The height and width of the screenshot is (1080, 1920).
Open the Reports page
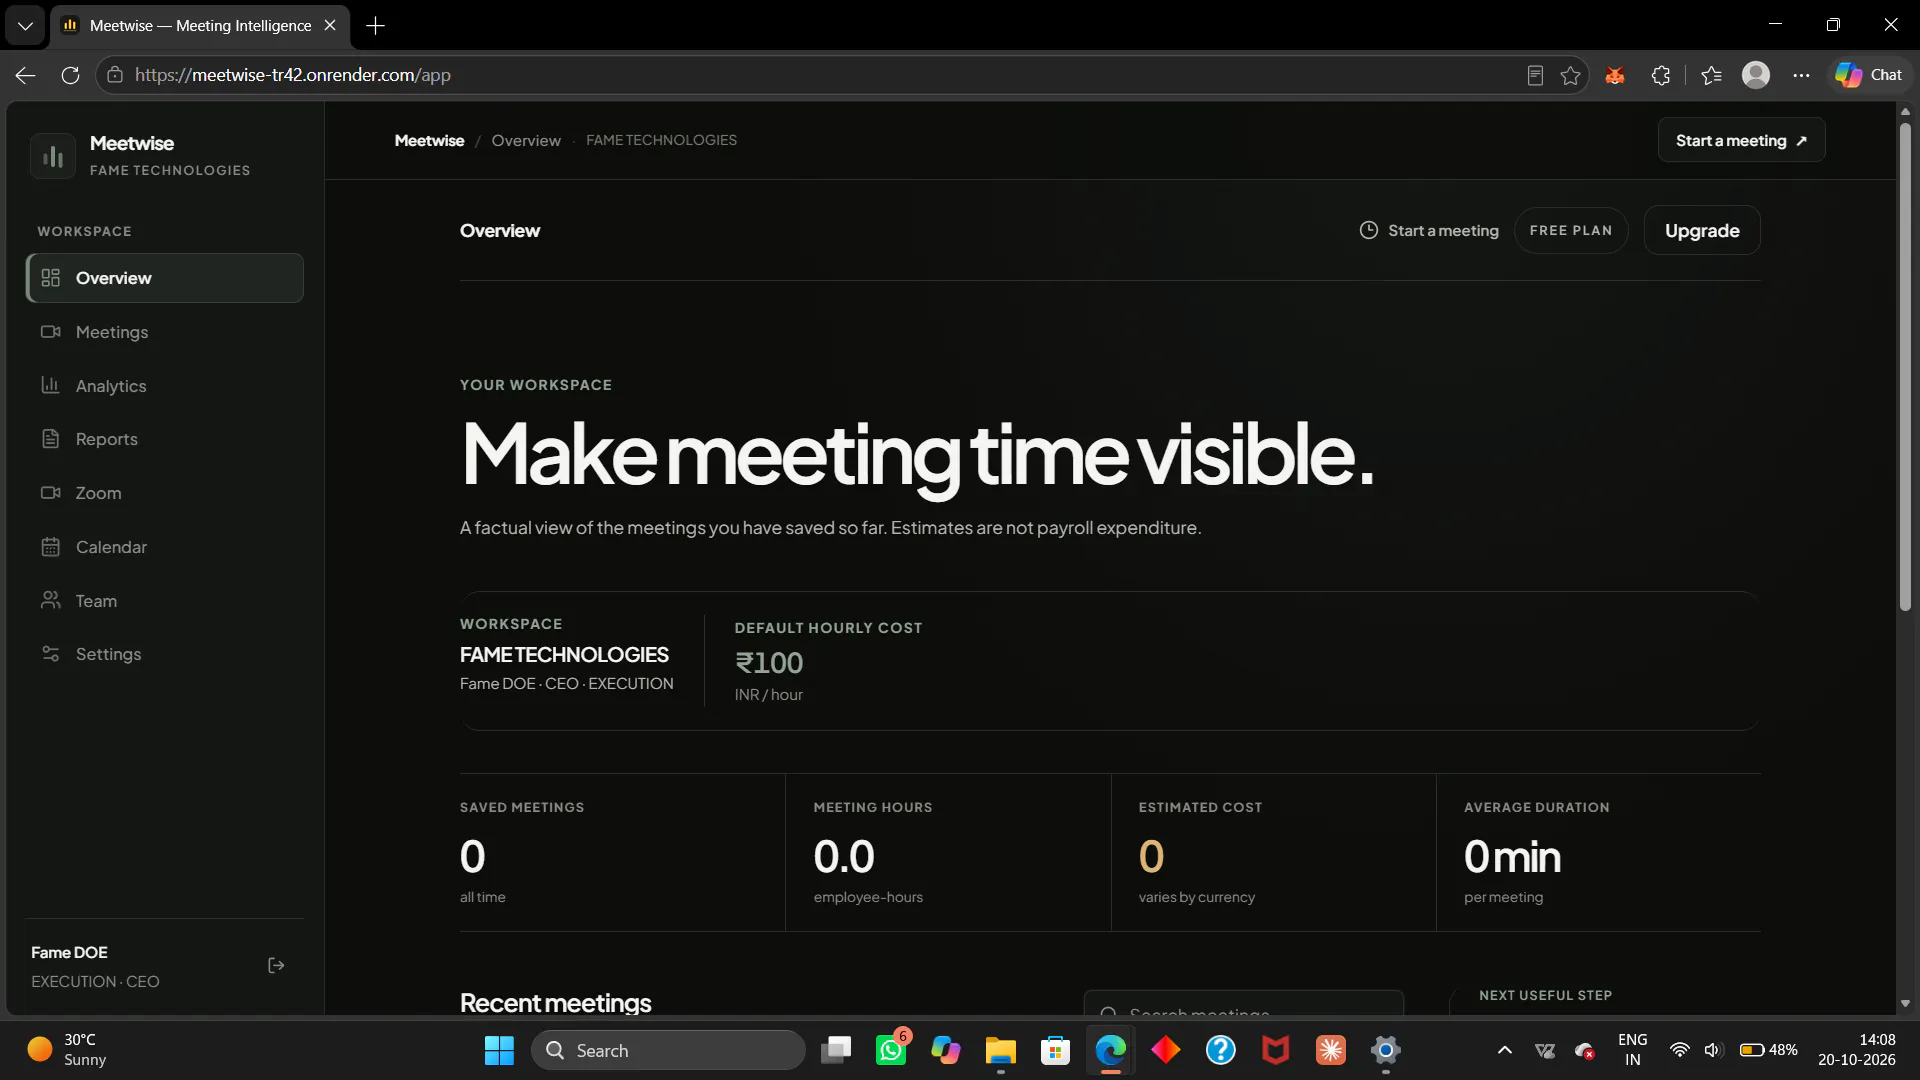click(165, 439)
